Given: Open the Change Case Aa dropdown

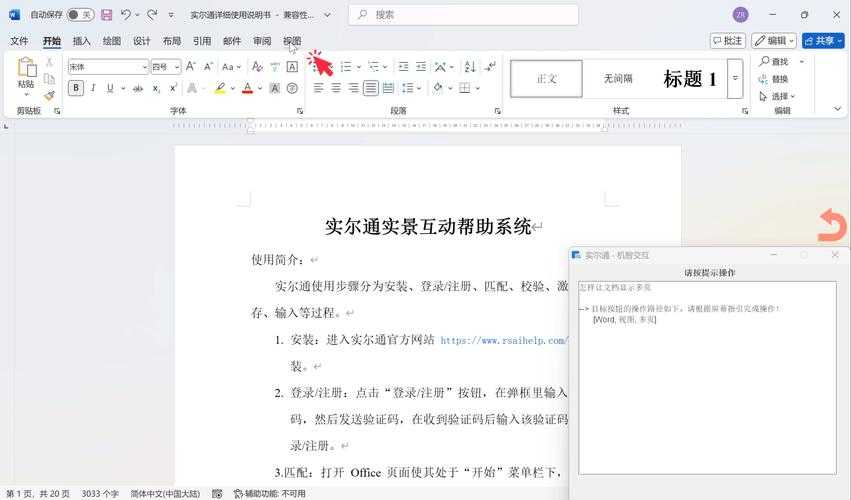Looking at the screenshot, I should pyautogui.click(x=231, y=67).
